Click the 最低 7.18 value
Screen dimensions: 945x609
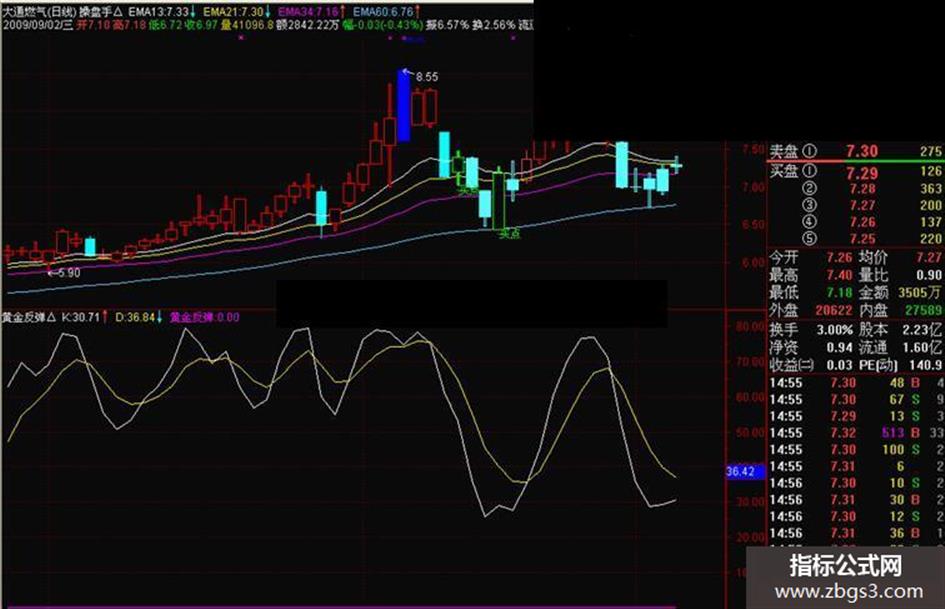[839, 293]
